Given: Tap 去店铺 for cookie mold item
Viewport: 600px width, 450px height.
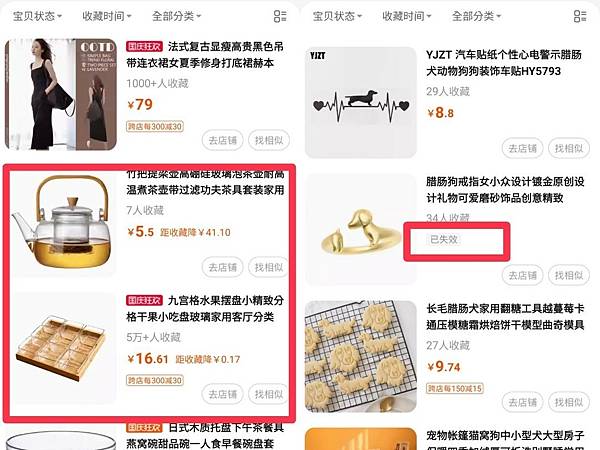Looking at the screenshot, I should (x=522, y=402).
